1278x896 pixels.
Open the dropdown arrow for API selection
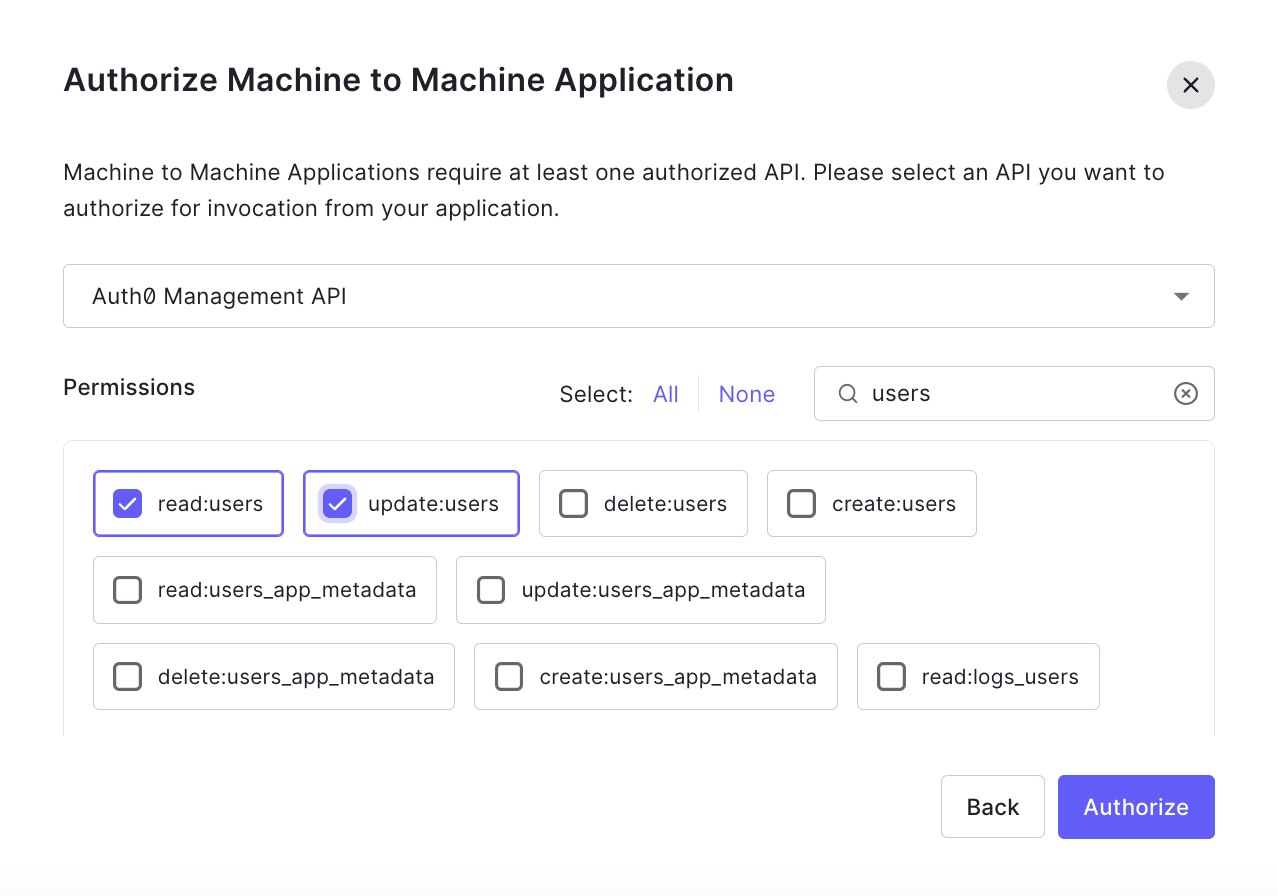[1181, 296]
